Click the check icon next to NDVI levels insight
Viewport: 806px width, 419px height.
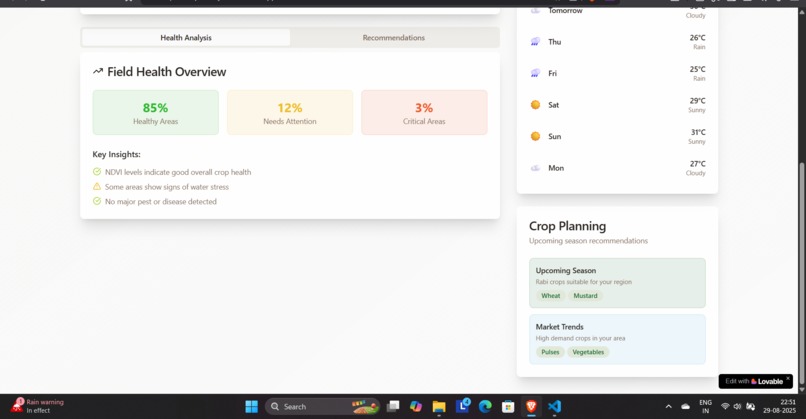(x=97, y=172)
